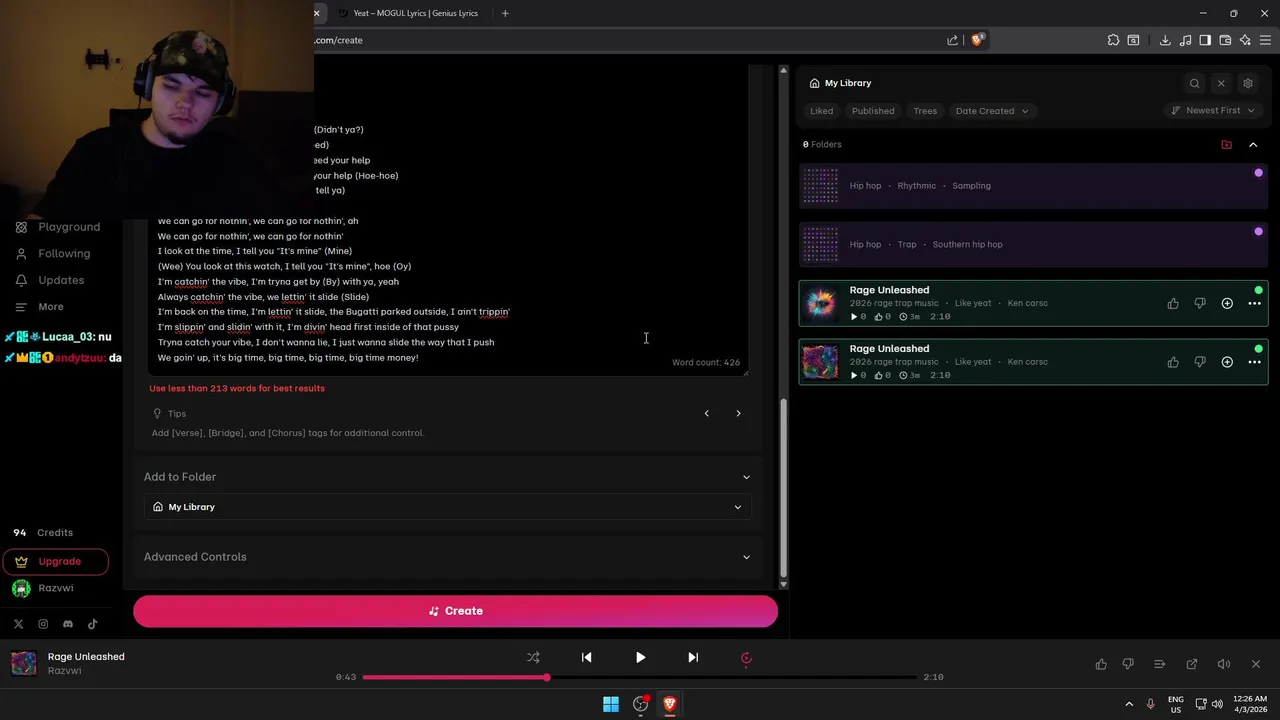
Task: Show the next tip
Action: 738,413
